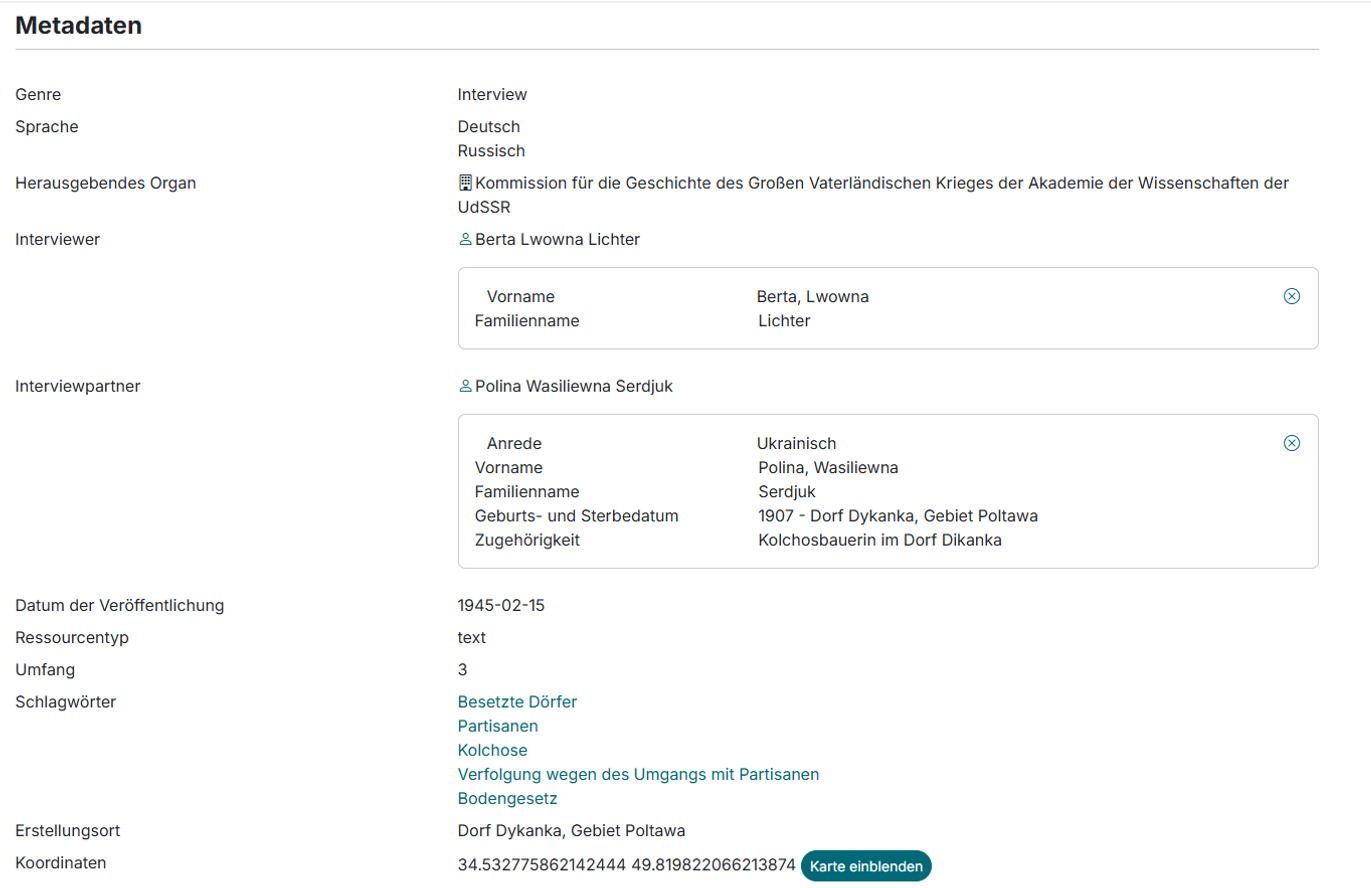Click the Interviewpartner label
The height and width of the screenshot is (888, 1371).
(x=78, y=386)
